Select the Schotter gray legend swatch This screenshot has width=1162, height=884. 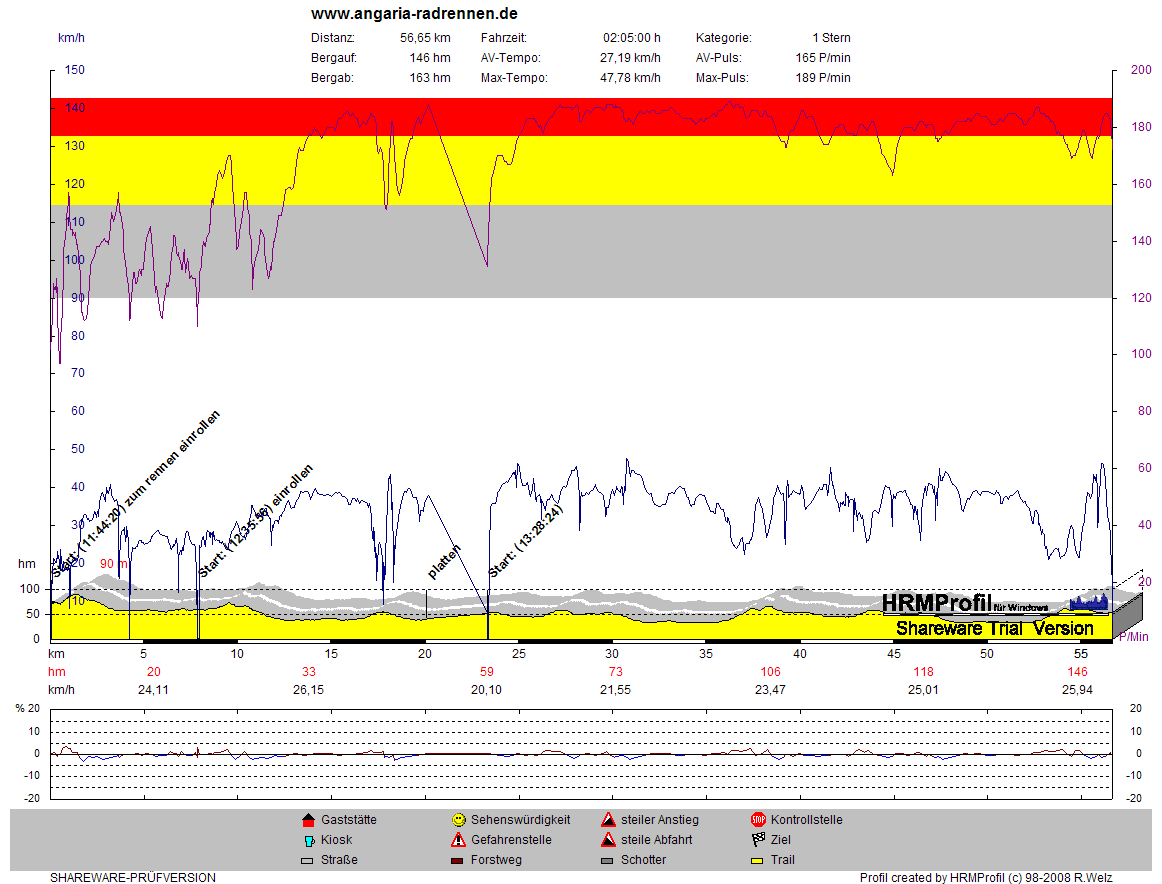point(608,860)
